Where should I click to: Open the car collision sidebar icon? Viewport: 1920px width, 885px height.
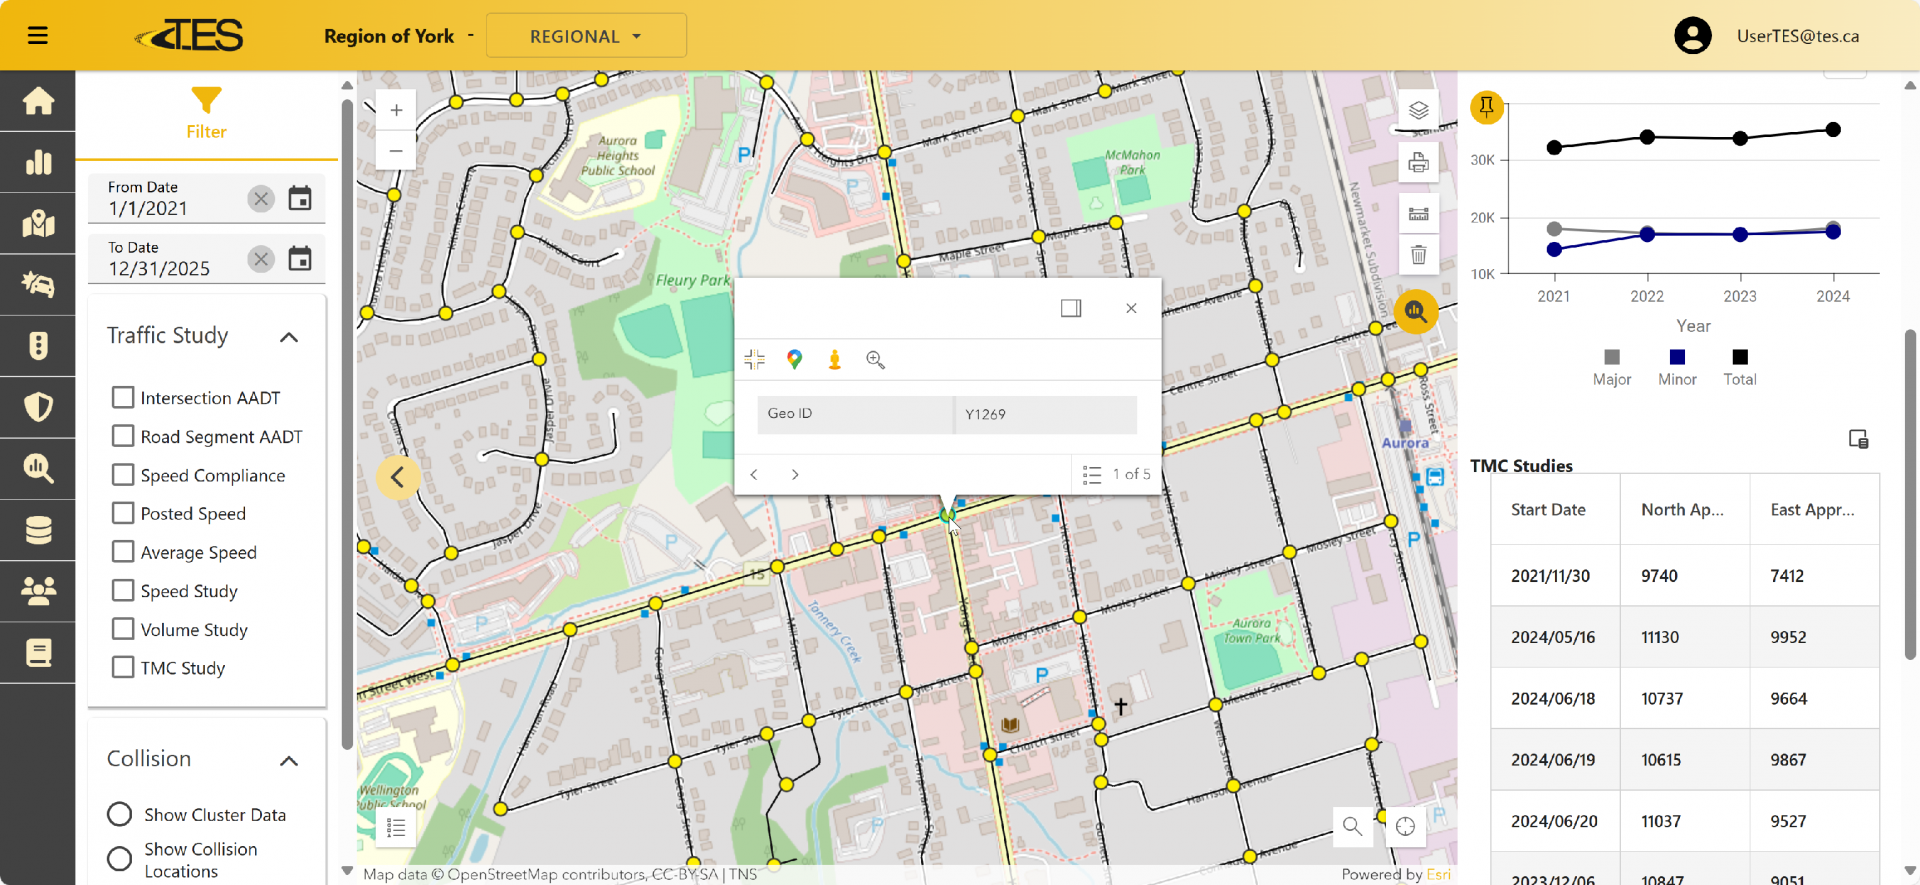coord(38,285)
